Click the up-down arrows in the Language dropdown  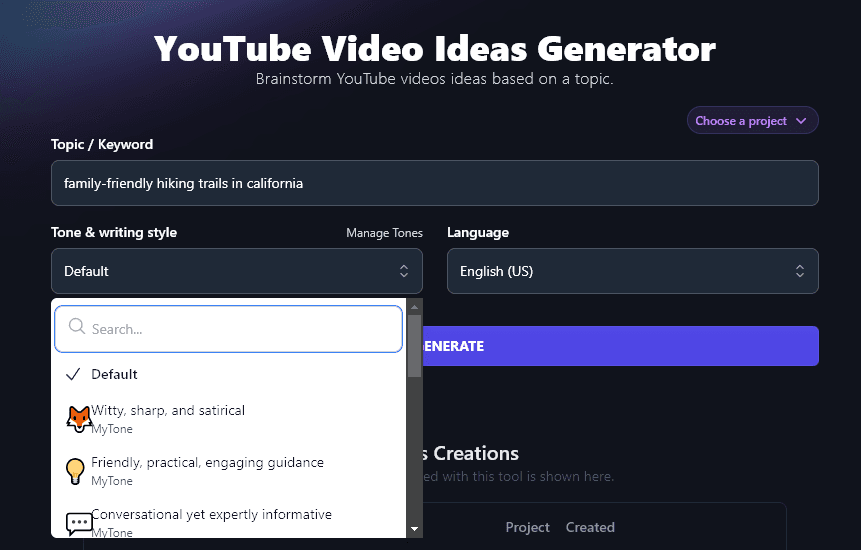[800, 271]
